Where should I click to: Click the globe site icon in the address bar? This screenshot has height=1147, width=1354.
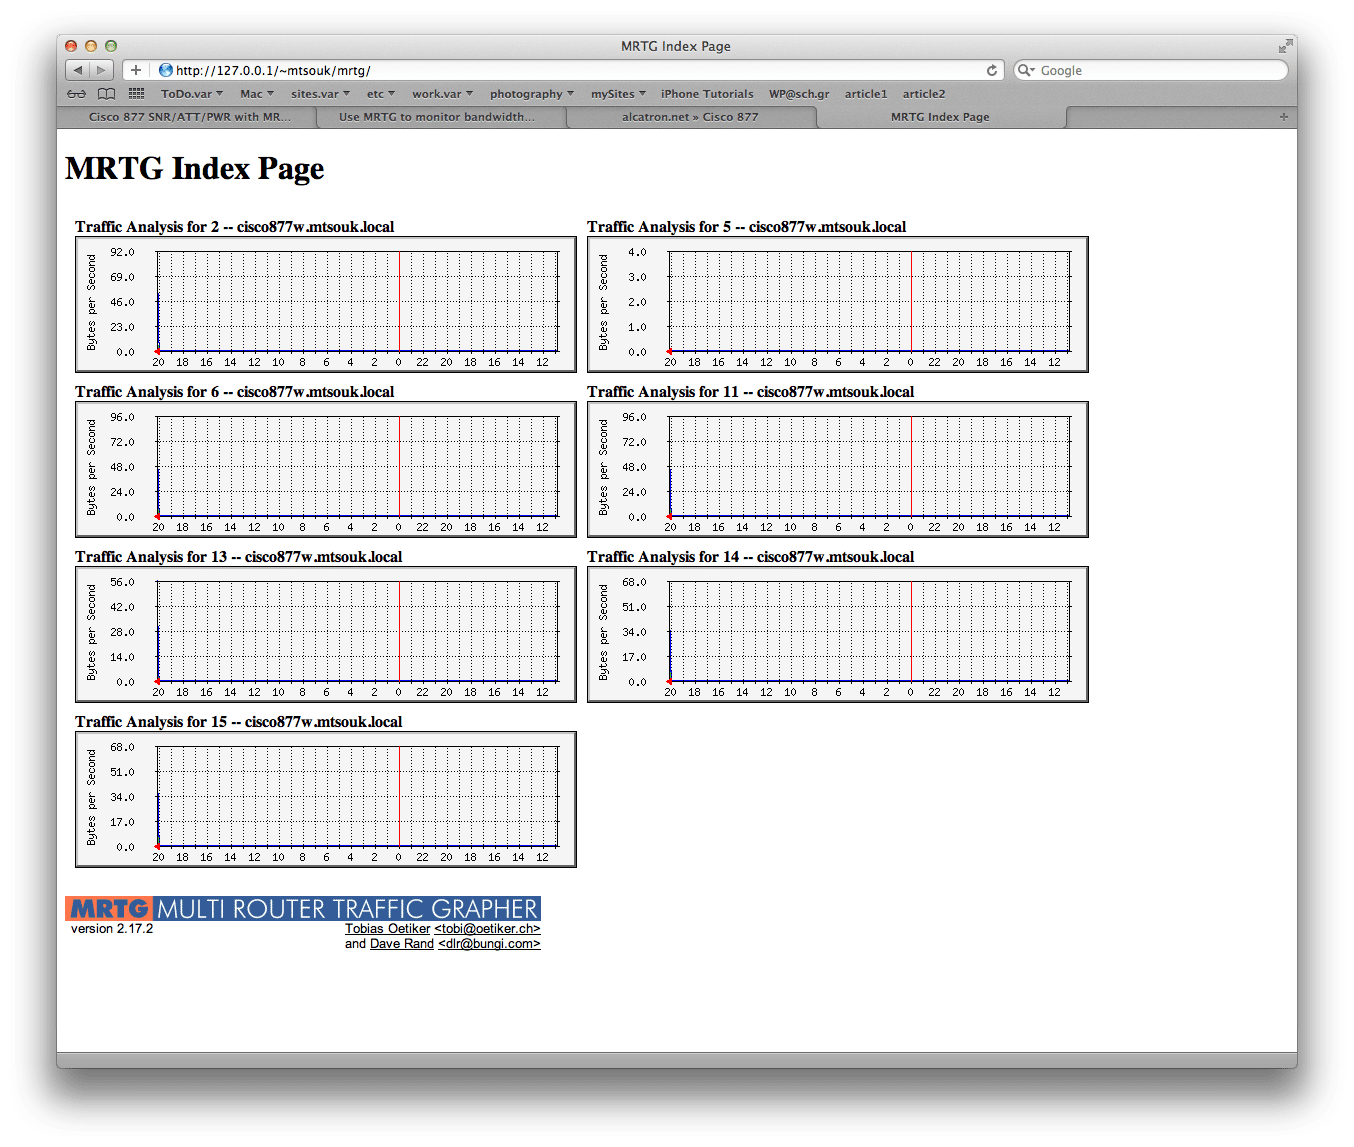pyautogui.click(x=166, y=70)
